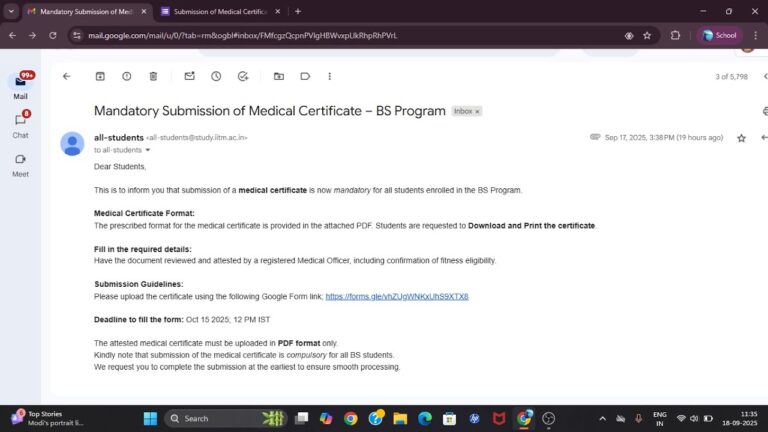Open the Move to folder icon
Image resolution: width=768 pixels, height=432 pixels.
(x=279, y=76)
